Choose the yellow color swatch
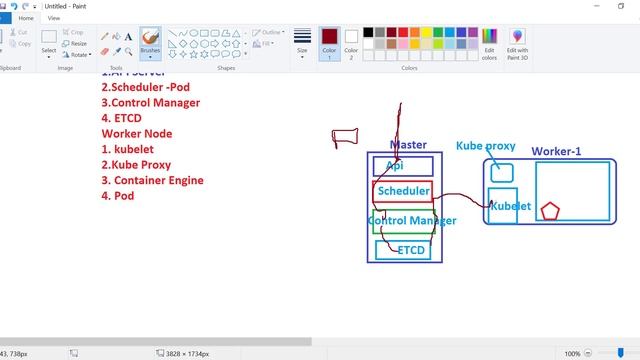This screenshot has height=360, width=640. (x=426, y=32)
